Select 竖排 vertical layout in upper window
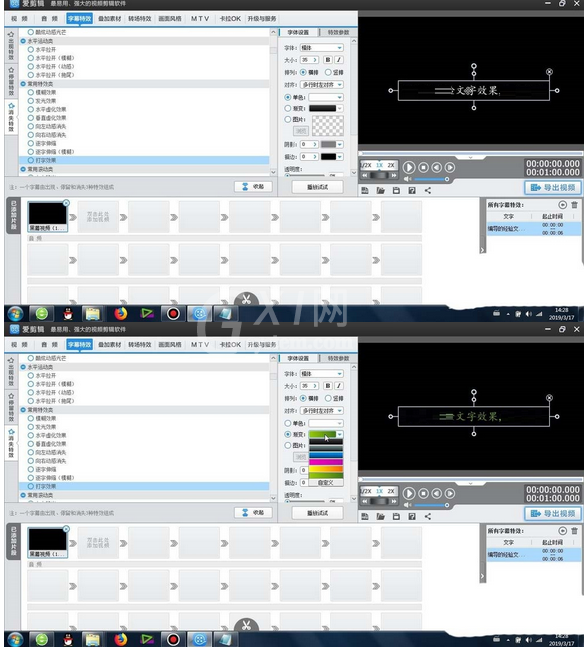 pos(328,72)
